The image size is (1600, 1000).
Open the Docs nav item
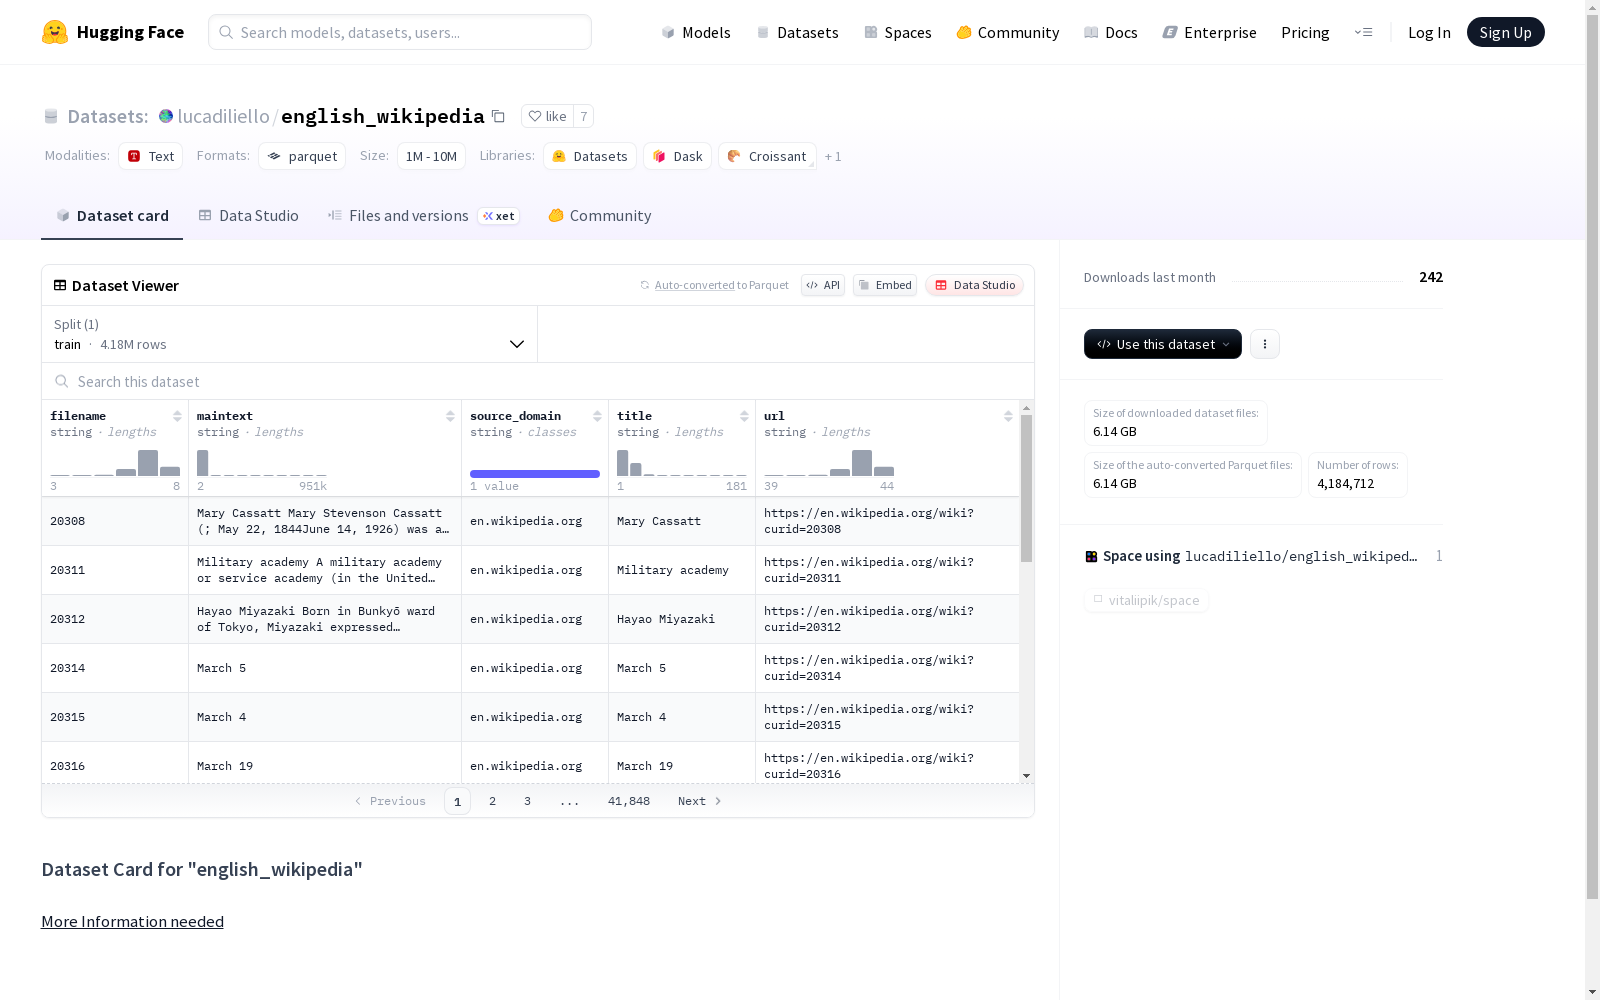pyautogui.click(x=1110, y=32)
